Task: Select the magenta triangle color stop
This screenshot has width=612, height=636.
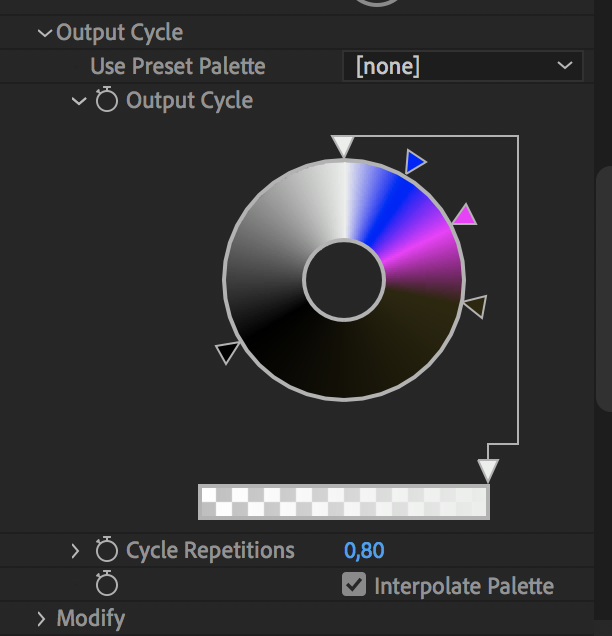Action: click(x=465, y=215)
